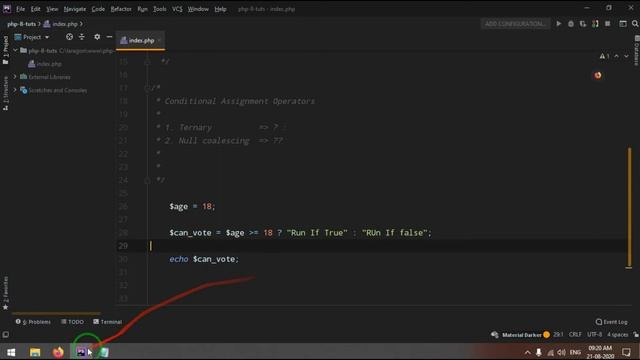Go to next highlighted error arrow
Screen dimensions: 640x360
(626, 56)
